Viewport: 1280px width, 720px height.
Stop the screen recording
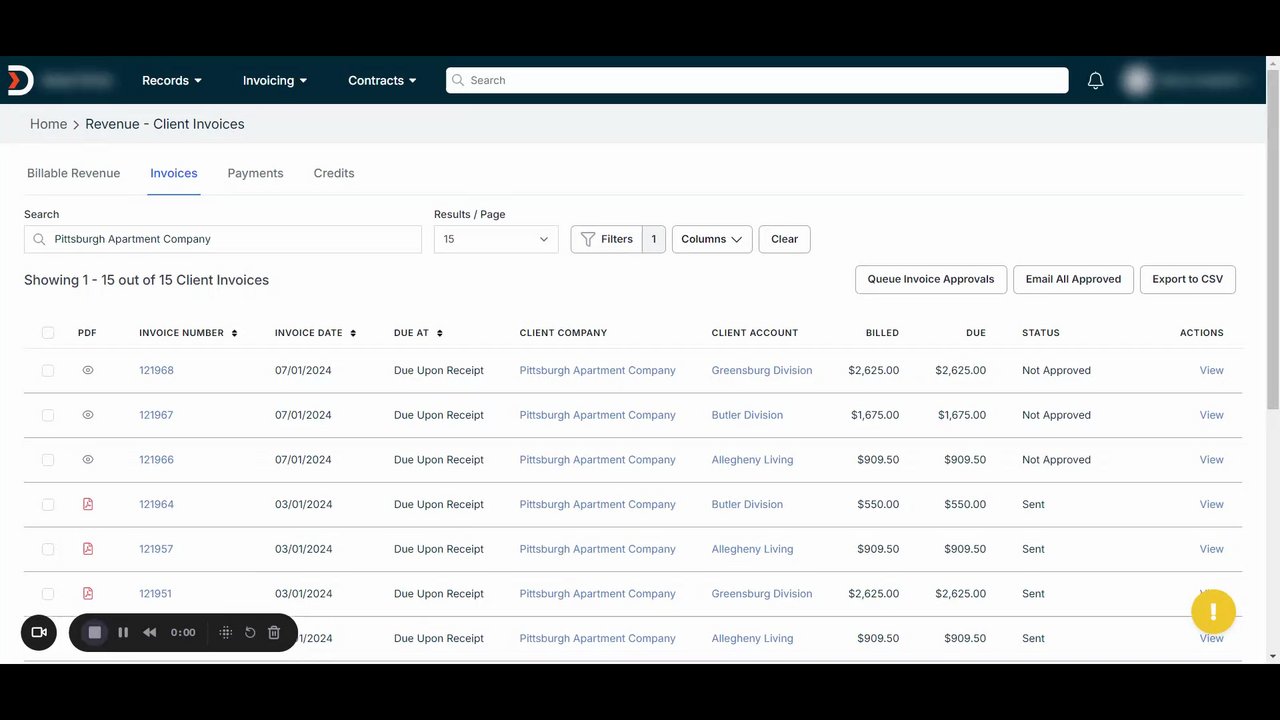point(95,632)
